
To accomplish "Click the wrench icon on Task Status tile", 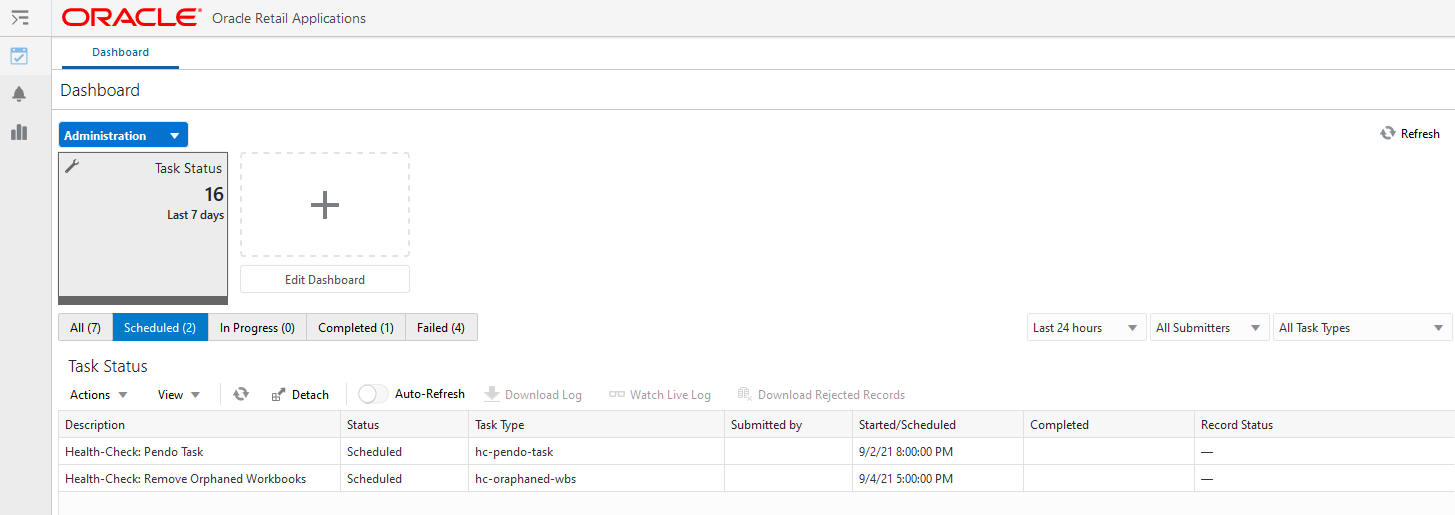I will pyautogui.click(x=72, y=166).
